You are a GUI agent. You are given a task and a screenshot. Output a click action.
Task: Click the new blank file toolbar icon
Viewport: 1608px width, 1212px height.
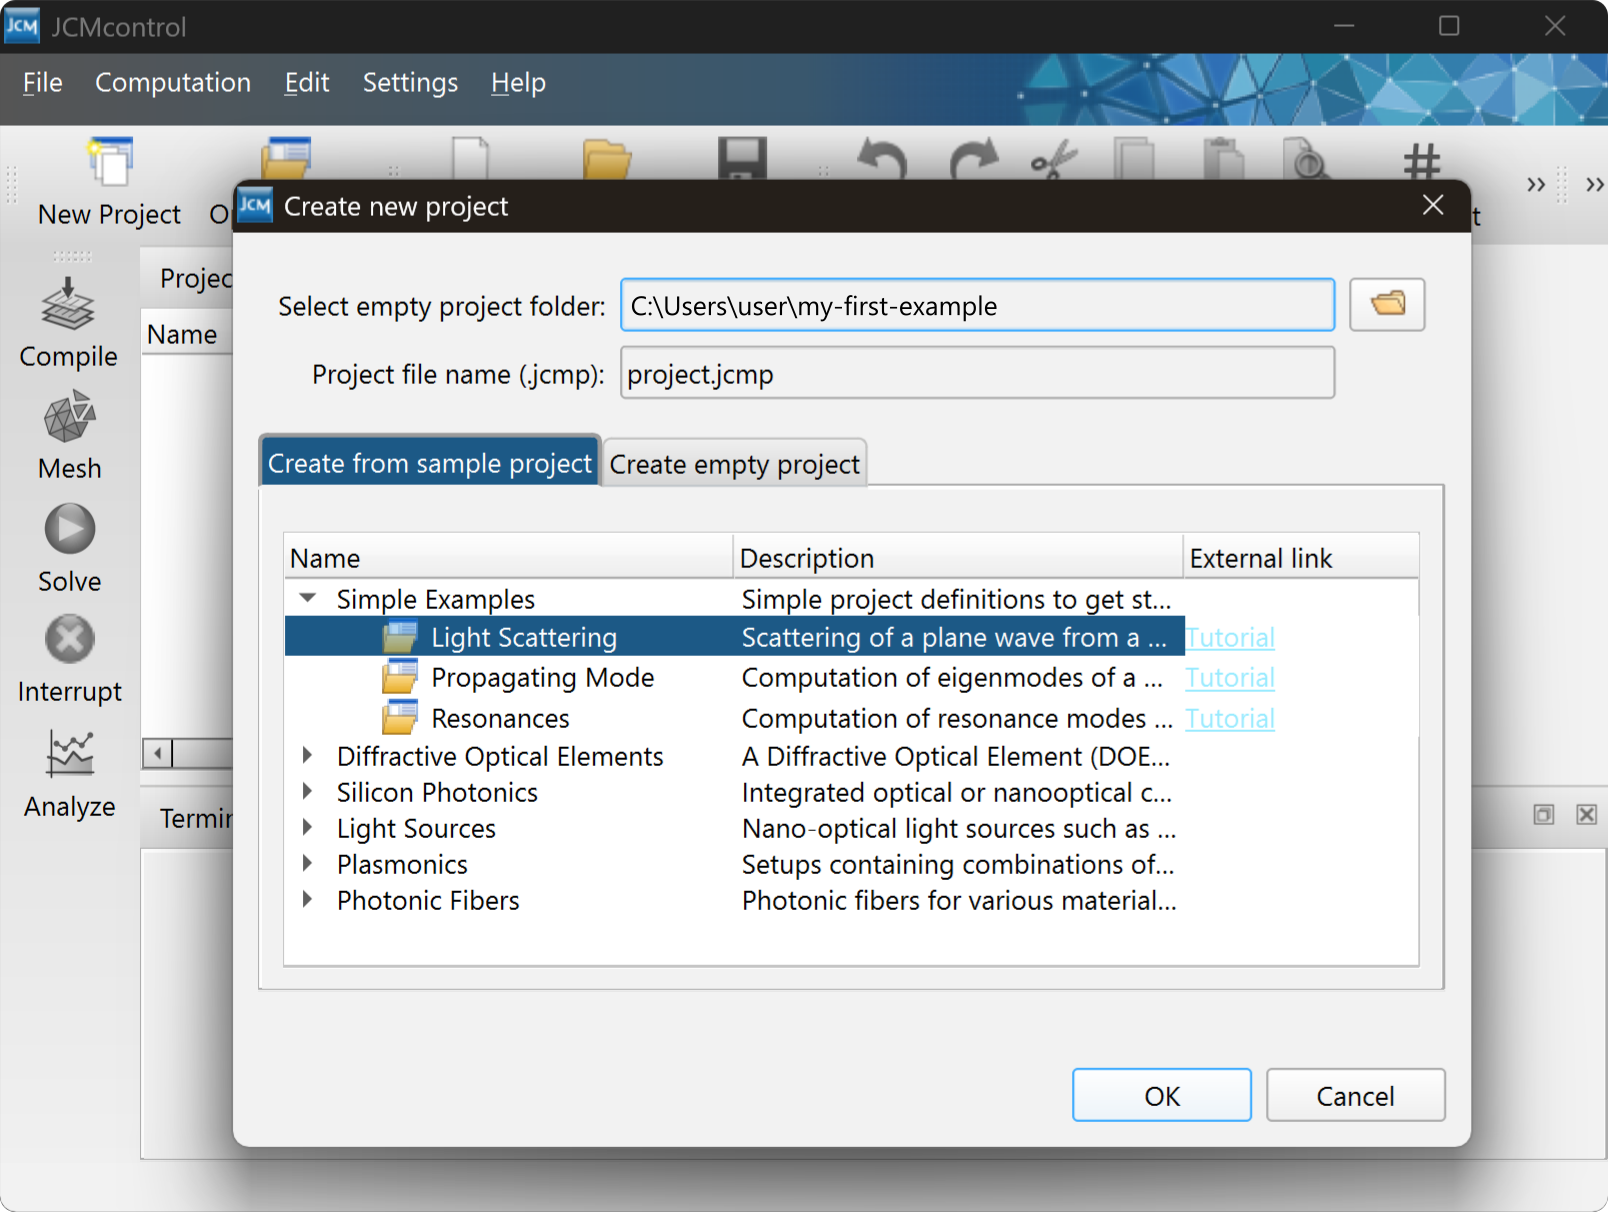click(x=471, y=158)
